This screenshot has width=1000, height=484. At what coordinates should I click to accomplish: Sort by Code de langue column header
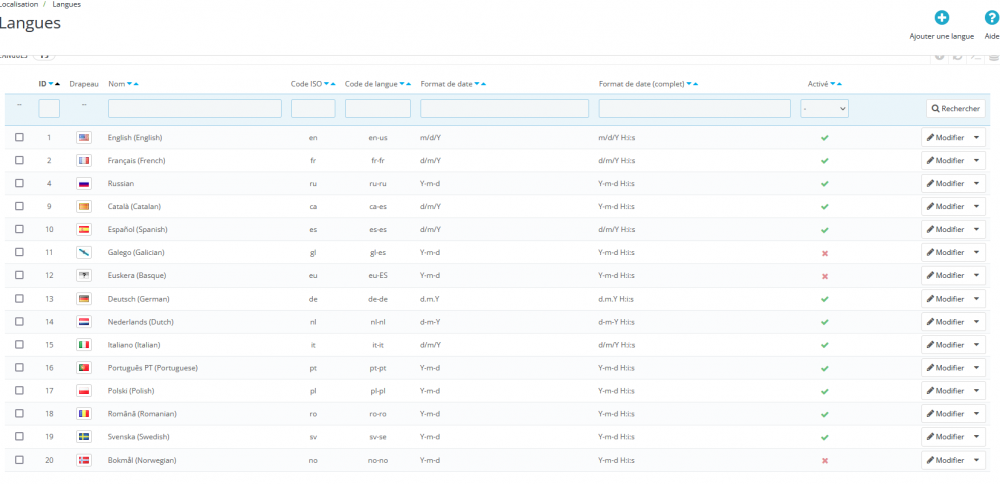point(371,84)
